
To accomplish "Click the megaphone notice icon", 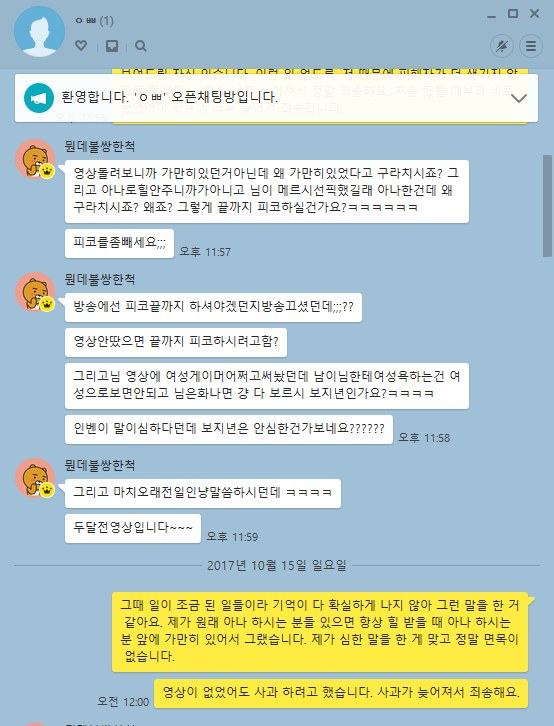I will tap(39, 98).
